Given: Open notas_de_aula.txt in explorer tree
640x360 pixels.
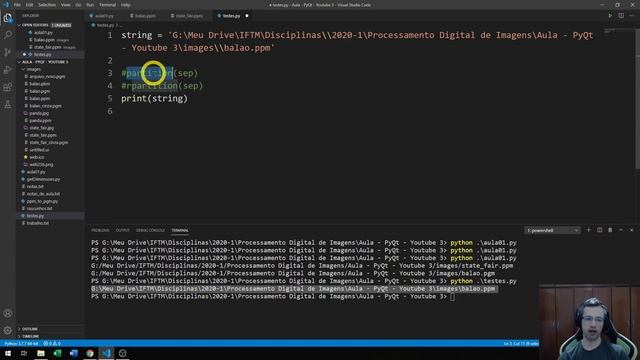Looking at the screenshot, I should coord(43,194).
